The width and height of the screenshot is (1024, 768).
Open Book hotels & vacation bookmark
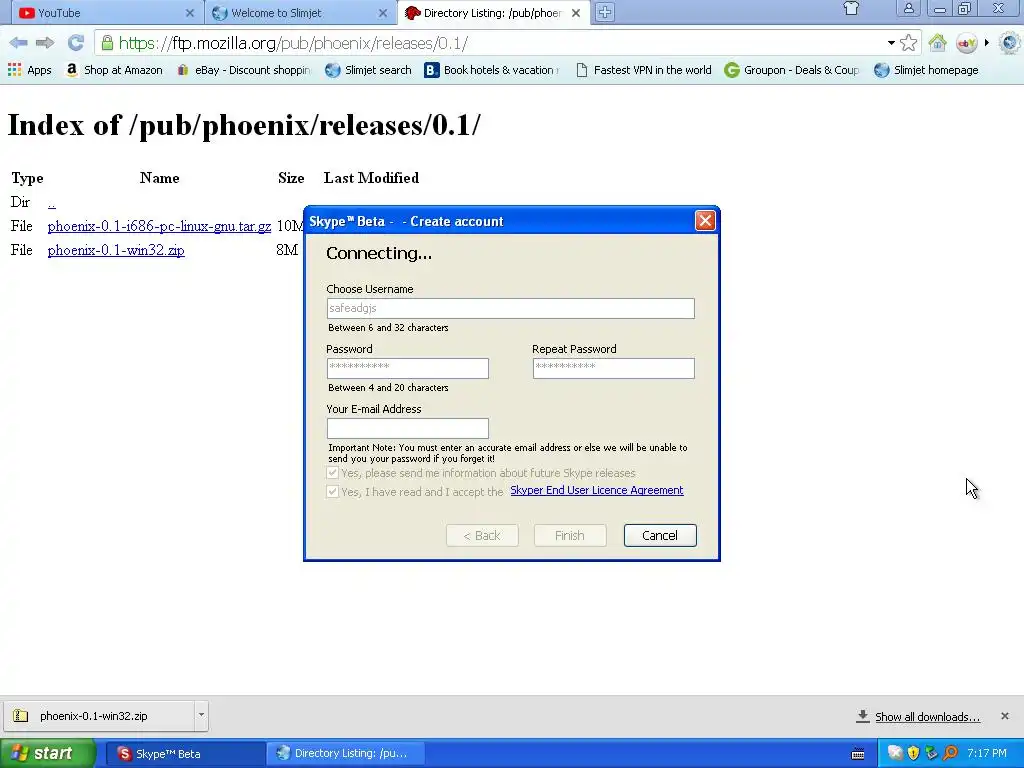[x=492, y=70]
